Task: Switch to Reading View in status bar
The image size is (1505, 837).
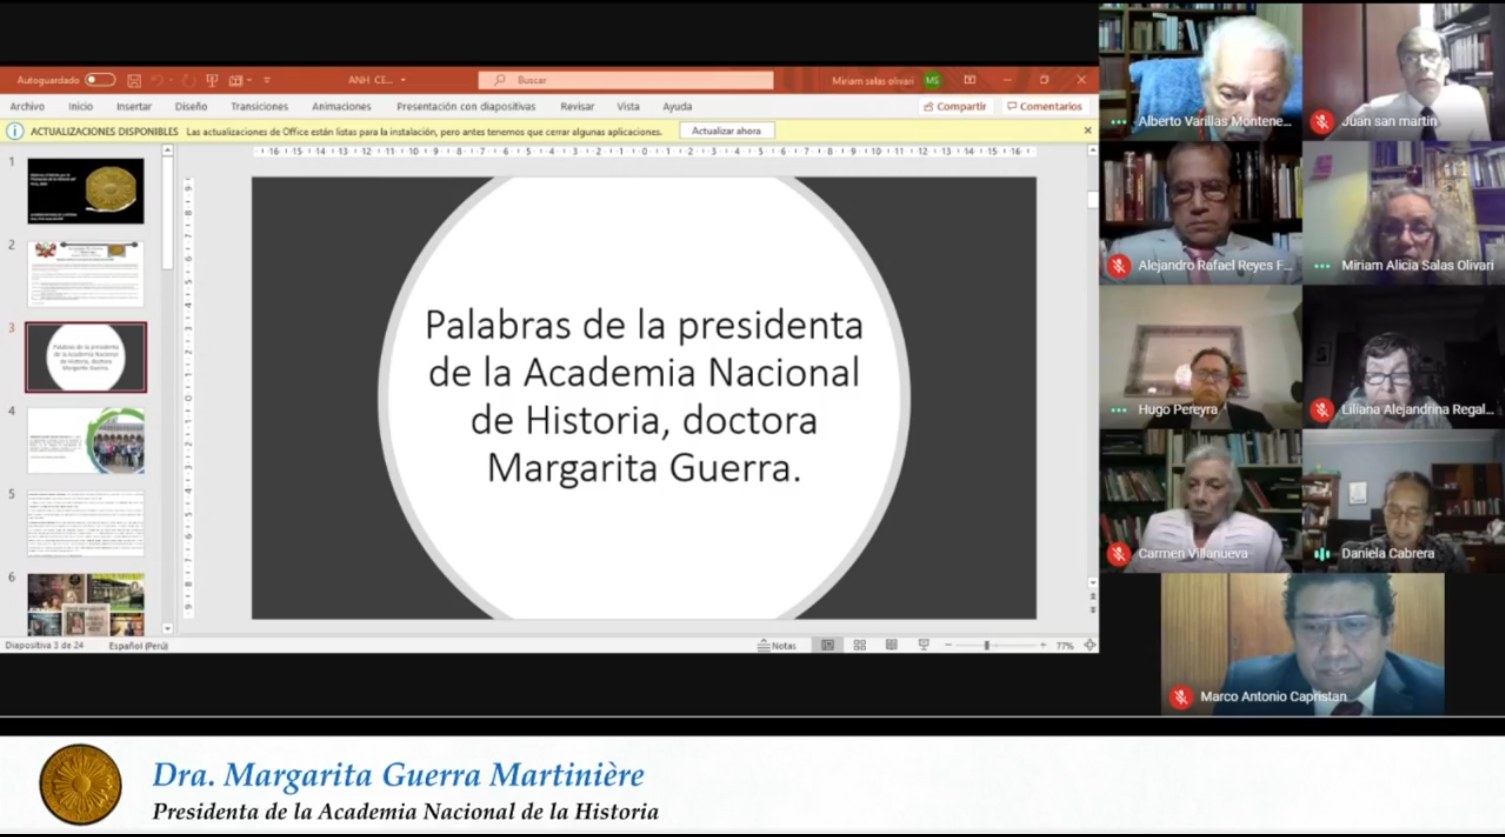Action: coord(891,646)
